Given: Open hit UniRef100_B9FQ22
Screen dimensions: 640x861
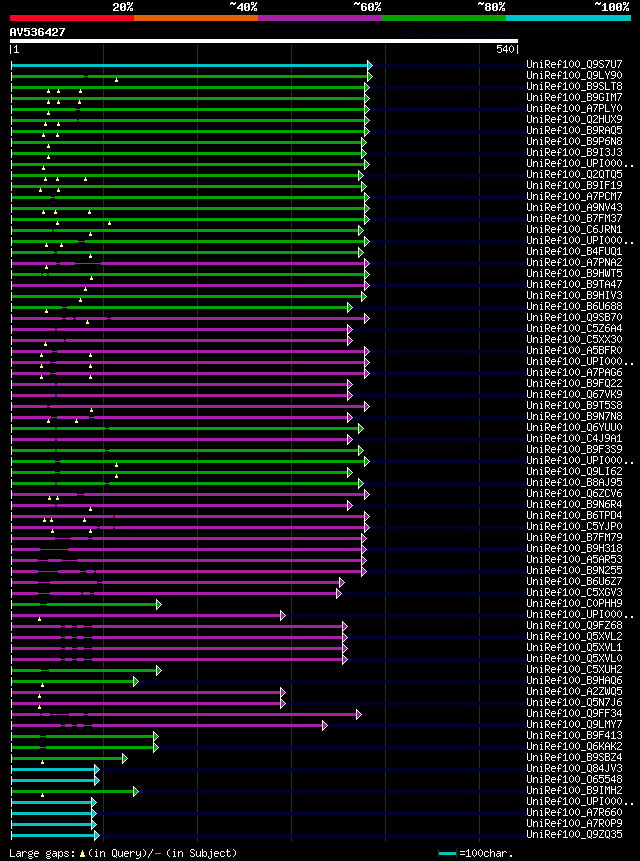Looking at the screenshot, I should [x=575, y=383].
